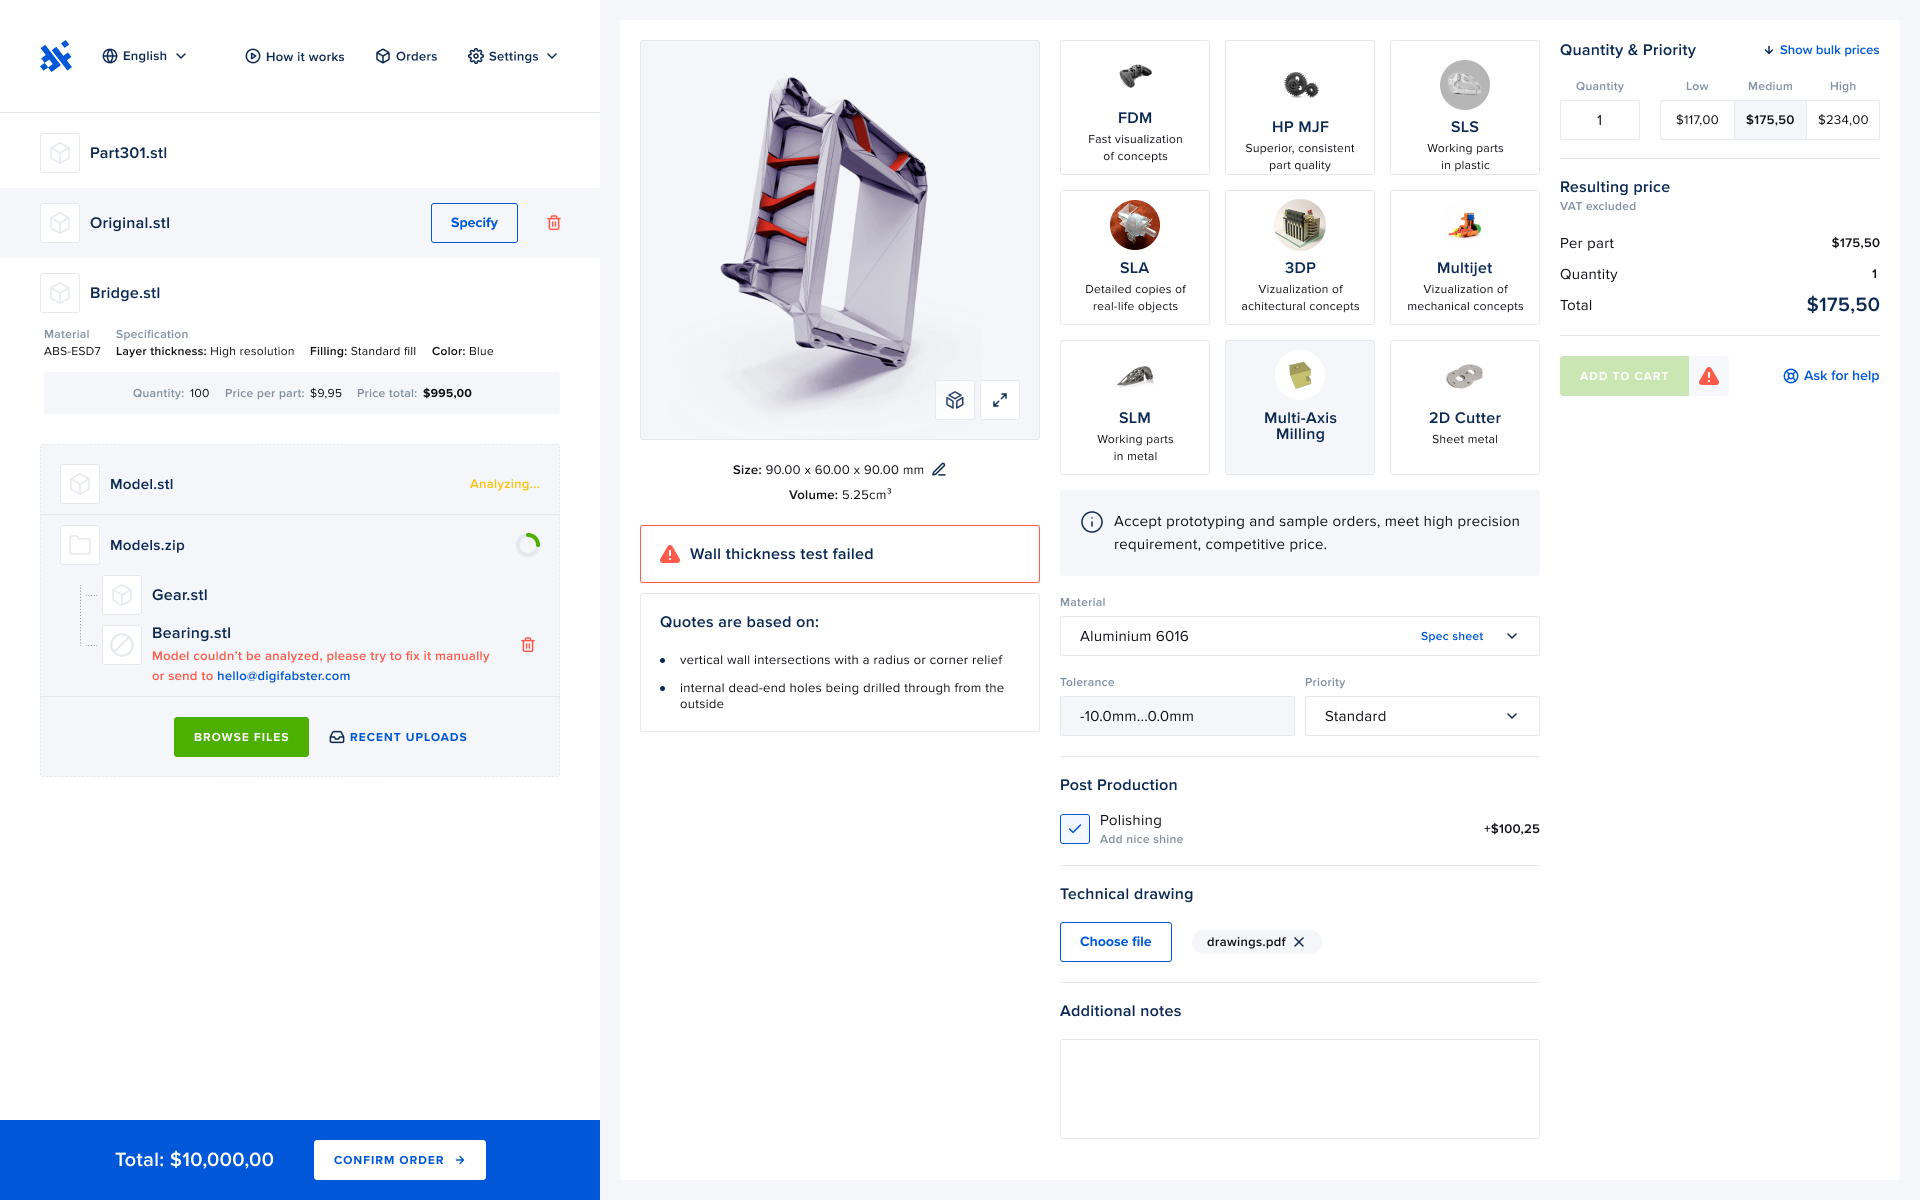This screenshot has height=1200, width=1920.
Task: Click the pencil icon to edit size
Action: point(939,470)
